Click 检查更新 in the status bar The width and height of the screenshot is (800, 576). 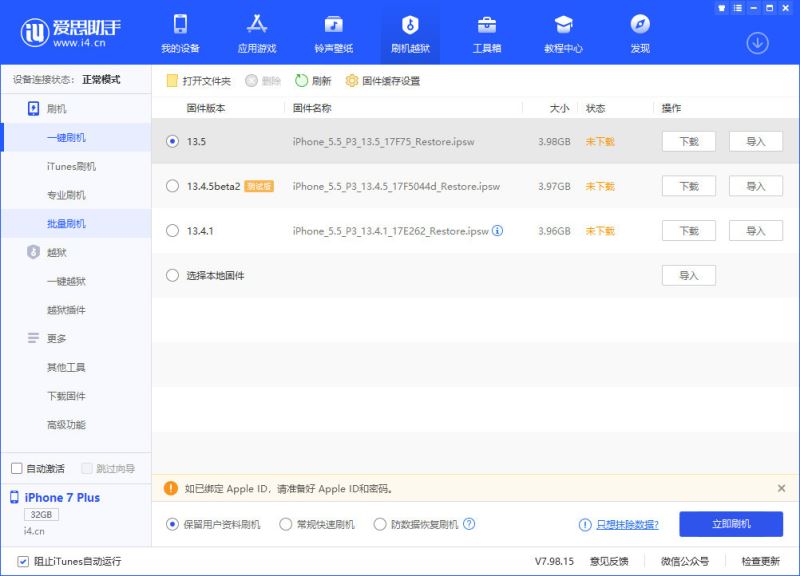pyautogui.click(x=760, y=561)
